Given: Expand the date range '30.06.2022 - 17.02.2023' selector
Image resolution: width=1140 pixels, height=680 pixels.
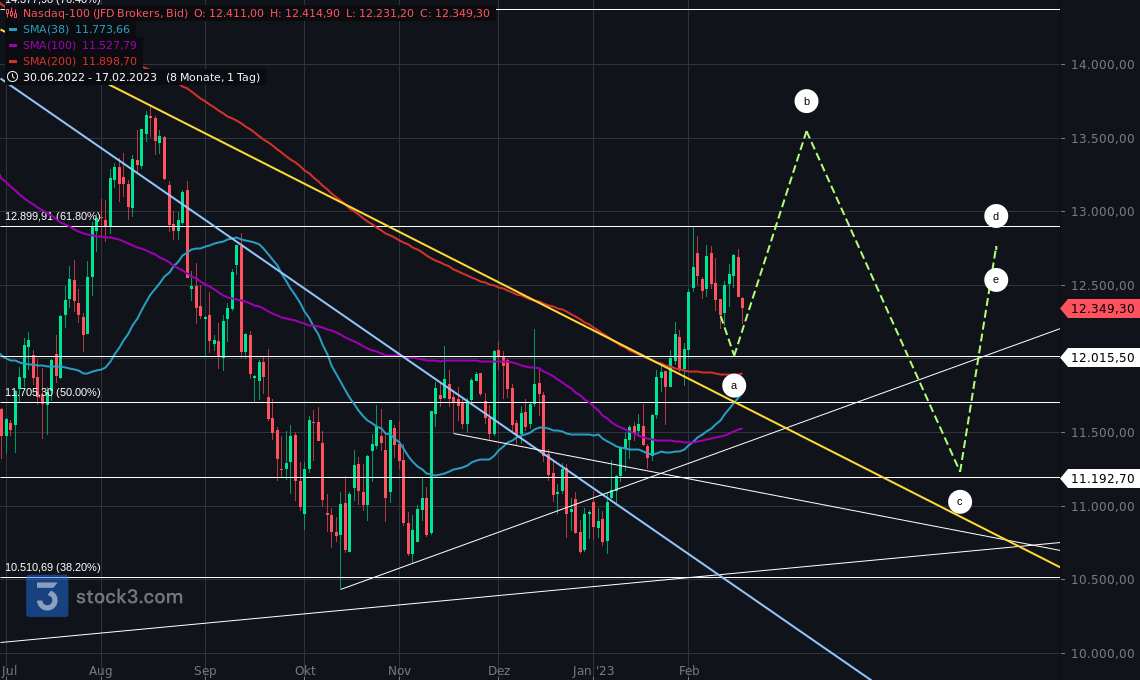Looking at the screenshot, I should [90, 77].
